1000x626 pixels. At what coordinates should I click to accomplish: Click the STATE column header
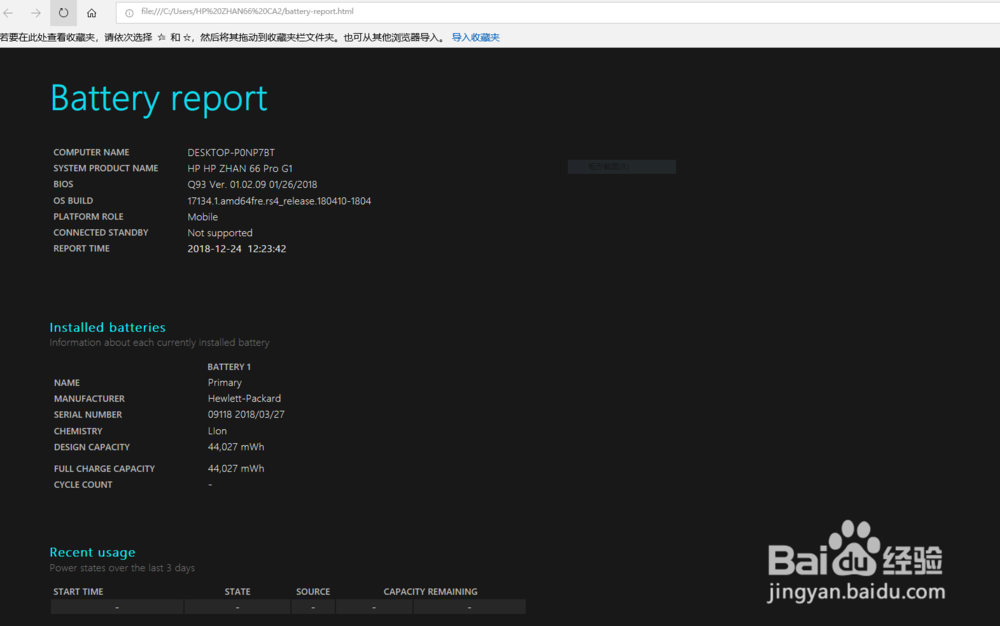(237, 592)
